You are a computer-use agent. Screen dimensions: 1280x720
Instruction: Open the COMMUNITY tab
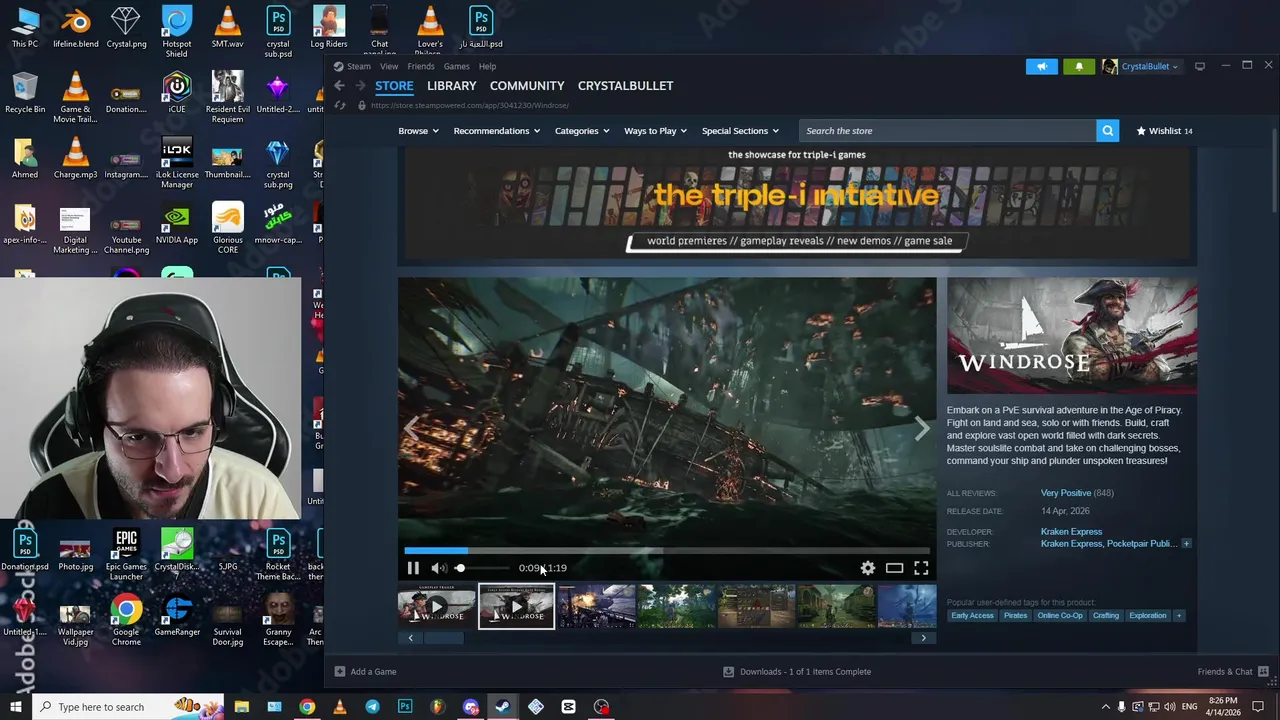tap(527, 86)
